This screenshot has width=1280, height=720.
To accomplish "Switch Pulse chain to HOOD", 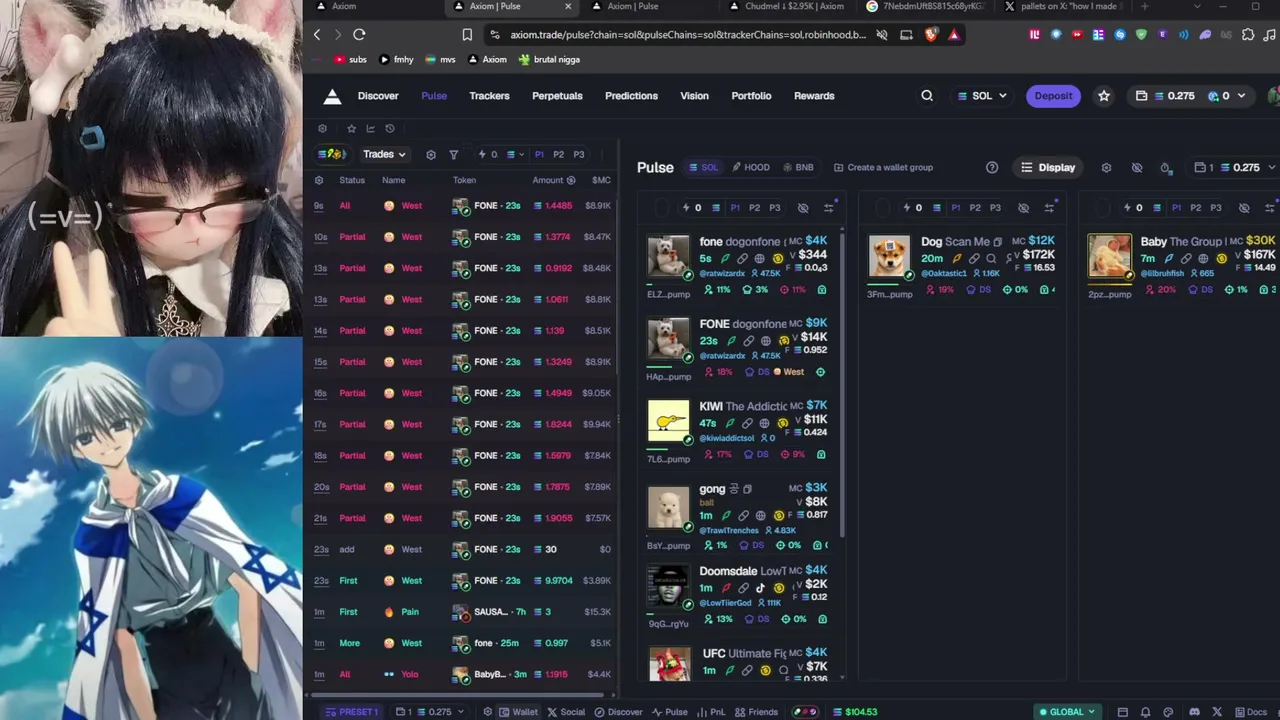I will click(751, 167).
